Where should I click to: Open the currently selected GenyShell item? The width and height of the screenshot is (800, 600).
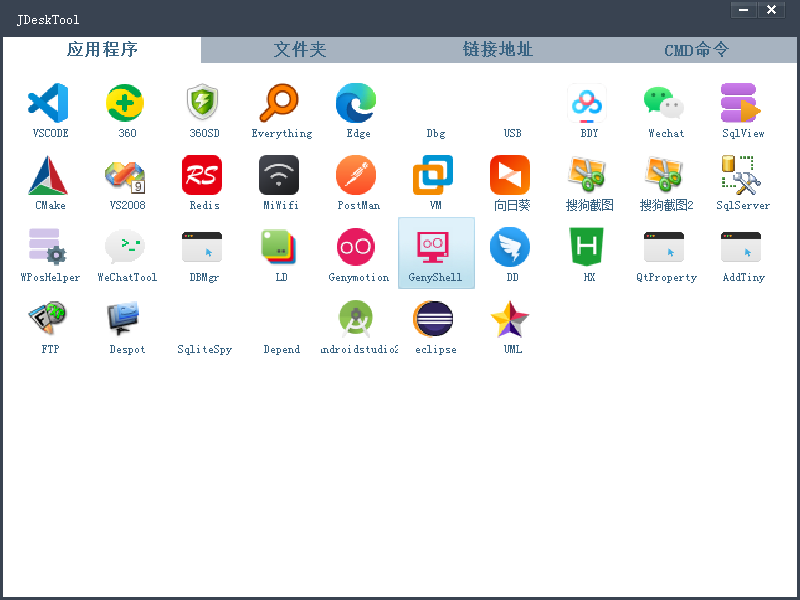click(x=435, y=250)
